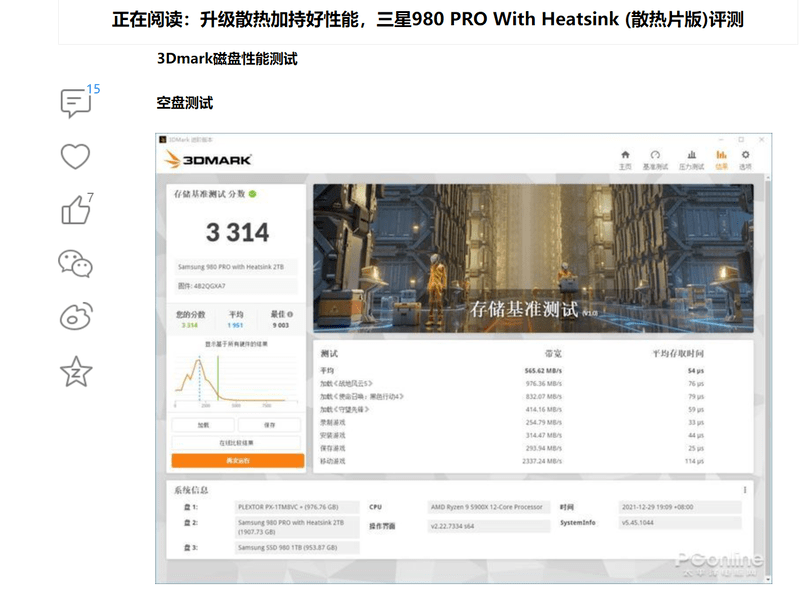Share to Qzone star icon
The image size is (800, 597).
tap(76, 371)
